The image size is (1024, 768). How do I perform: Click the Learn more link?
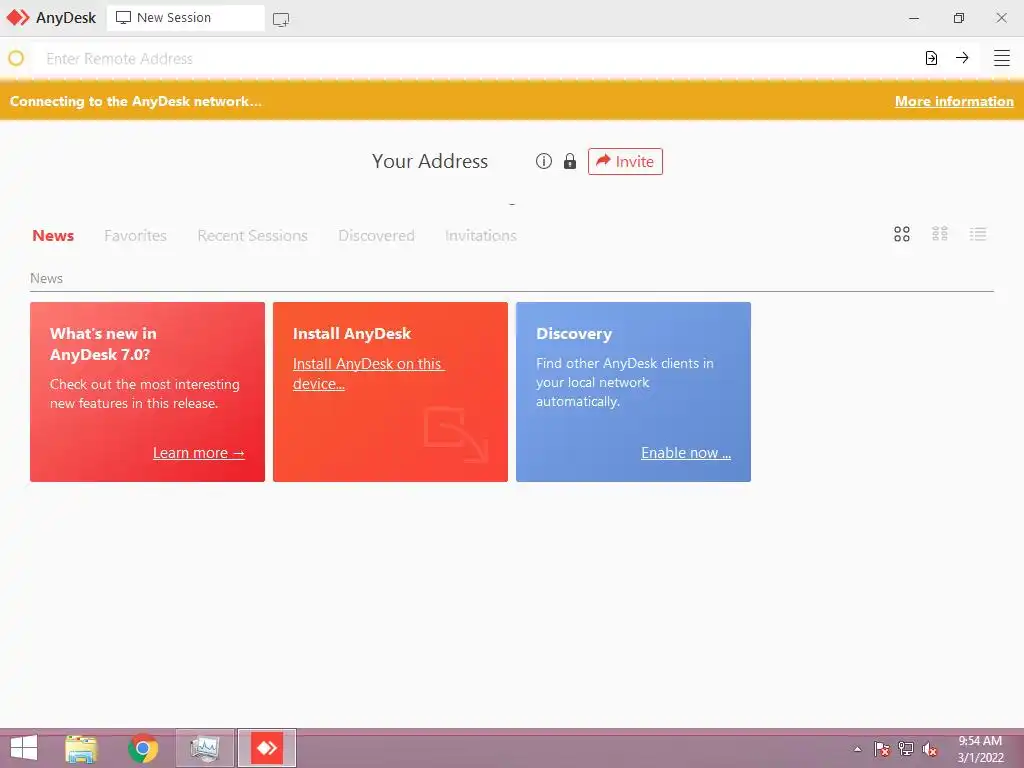(199, 453)
